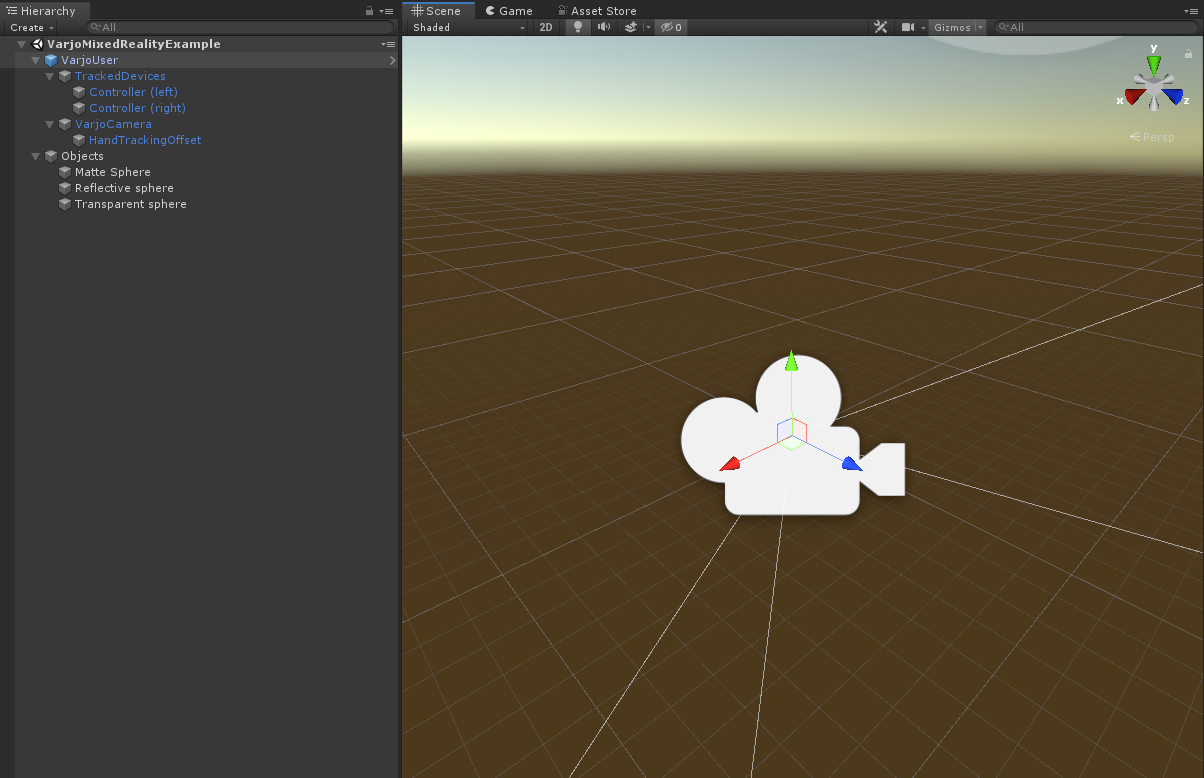The image size is (1204, 778).
Task: Open the Shaded draw mode dropdown
Action: [x=468, y=27]
